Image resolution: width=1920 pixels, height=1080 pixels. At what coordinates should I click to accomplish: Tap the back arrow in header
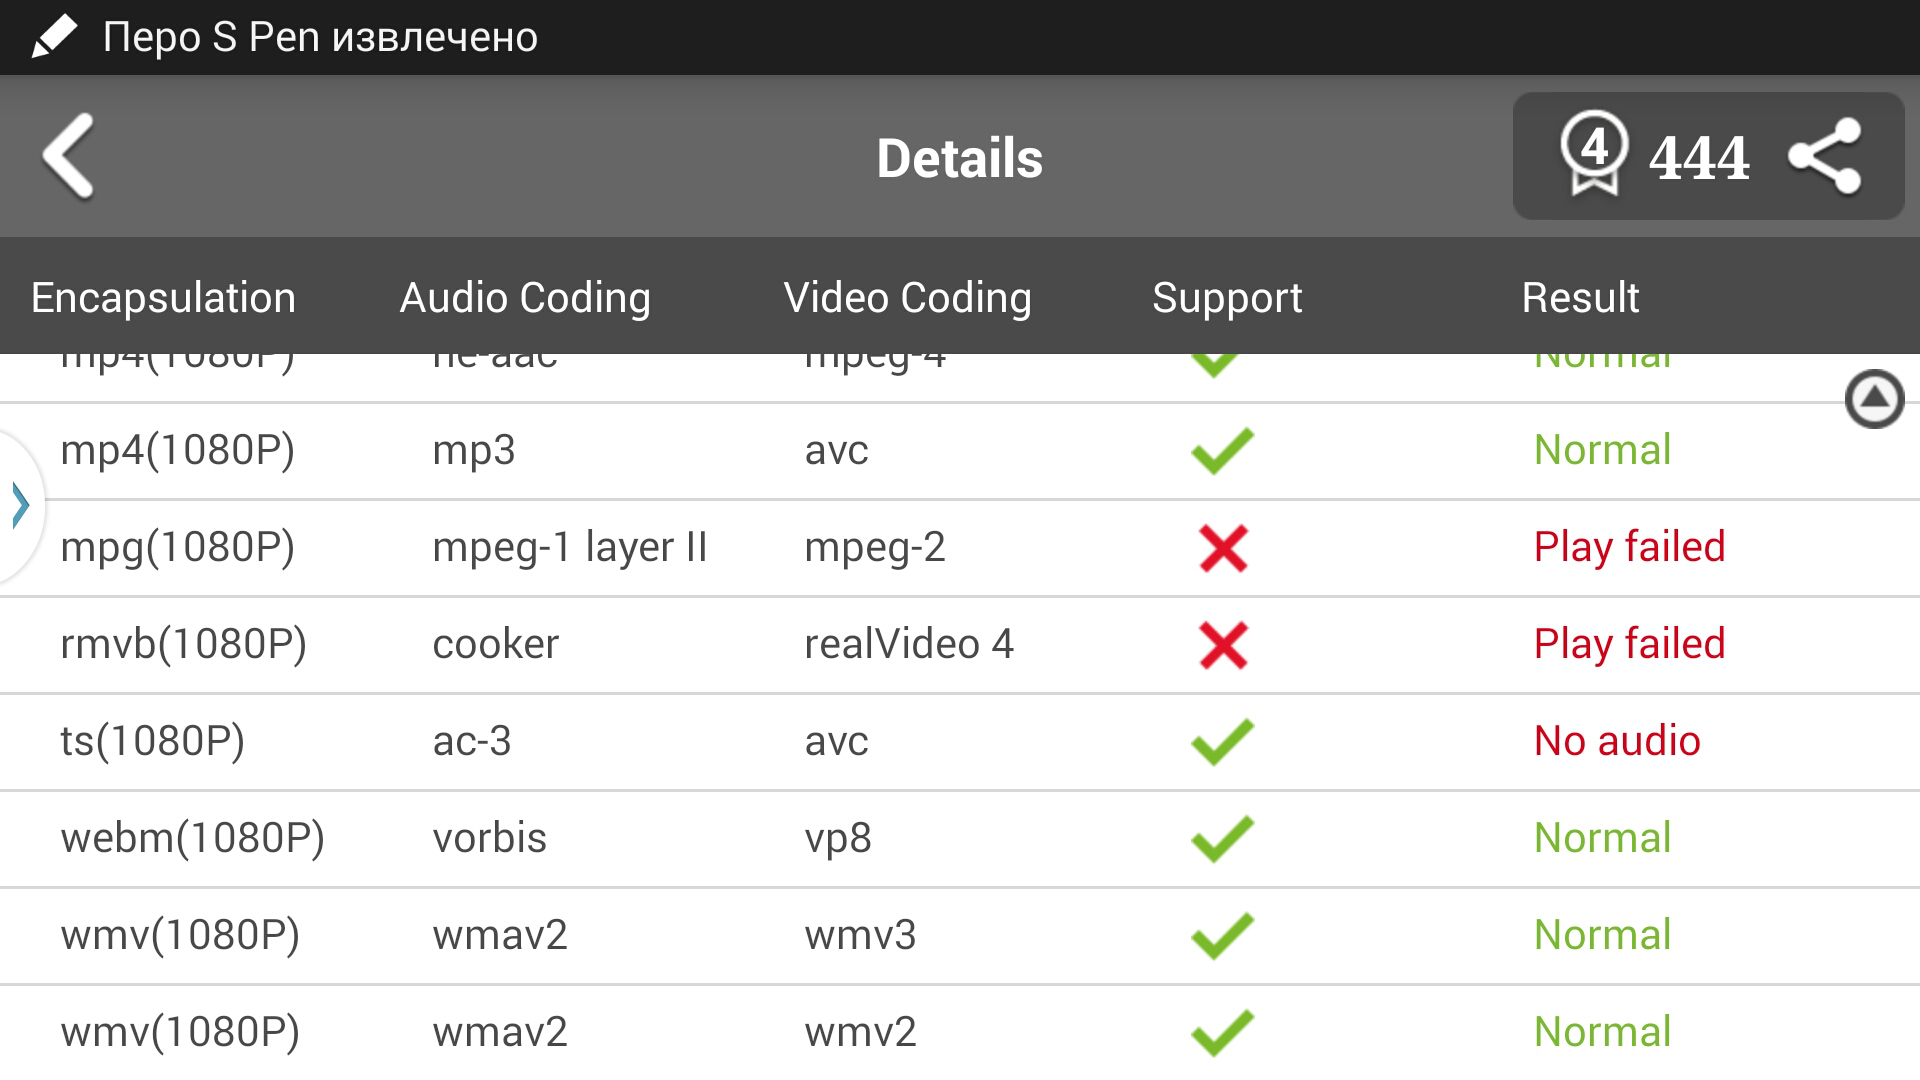pos(69,156)
